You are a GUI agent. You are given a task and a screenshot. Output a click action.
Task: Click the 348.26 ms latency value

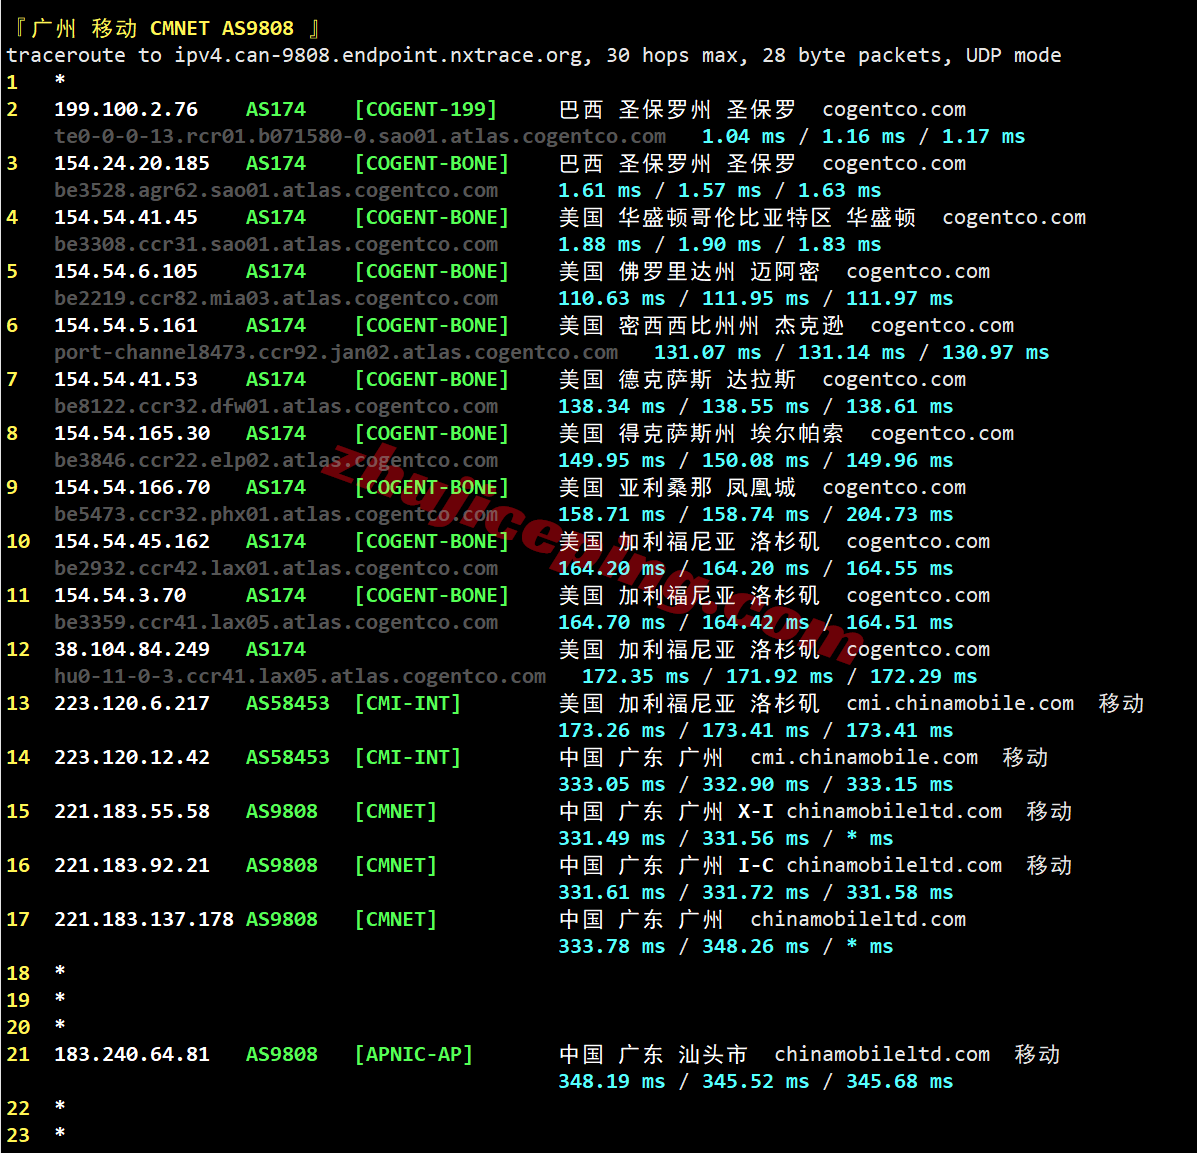coord(755,946)
